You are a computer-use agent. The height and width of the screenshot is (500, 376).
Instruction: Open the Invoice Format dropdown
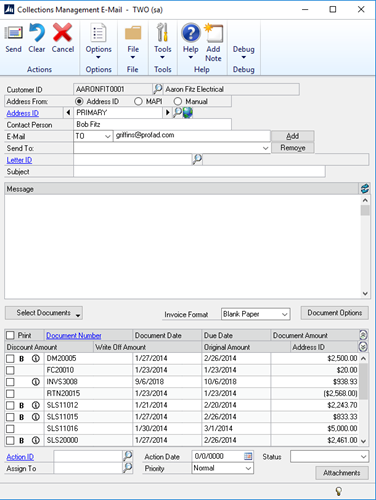click(284, 314)
